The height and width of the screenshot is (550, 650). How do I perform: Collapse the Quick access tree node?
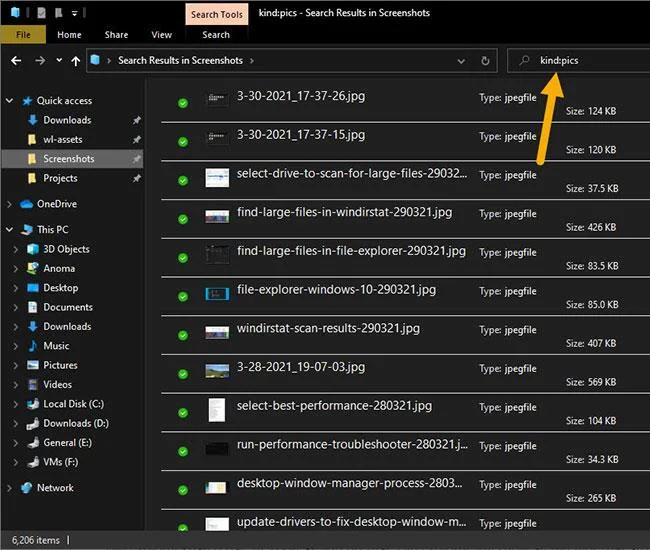click(10, 100)
